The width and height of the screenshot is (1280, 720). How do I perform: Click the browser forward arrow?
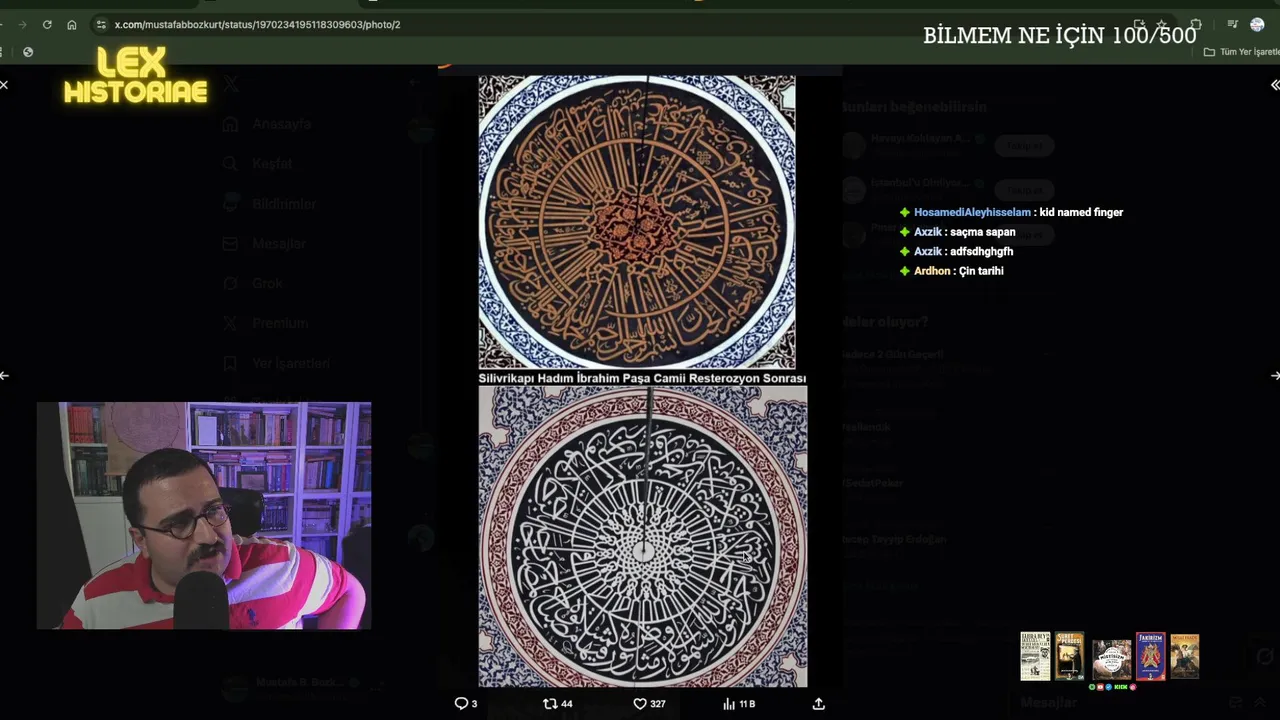pyautogui.click(x=22, y=24)
